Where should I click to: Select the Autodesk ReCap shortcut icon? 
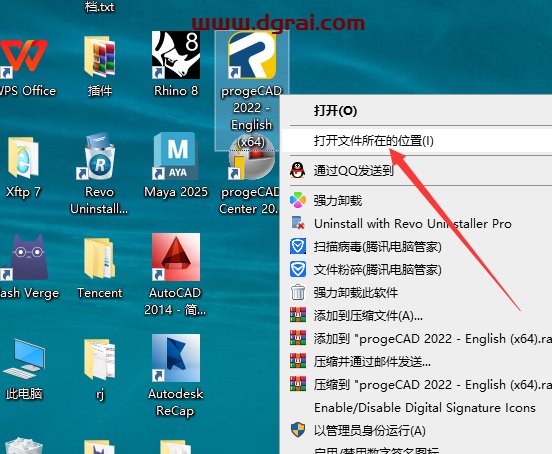176,358
